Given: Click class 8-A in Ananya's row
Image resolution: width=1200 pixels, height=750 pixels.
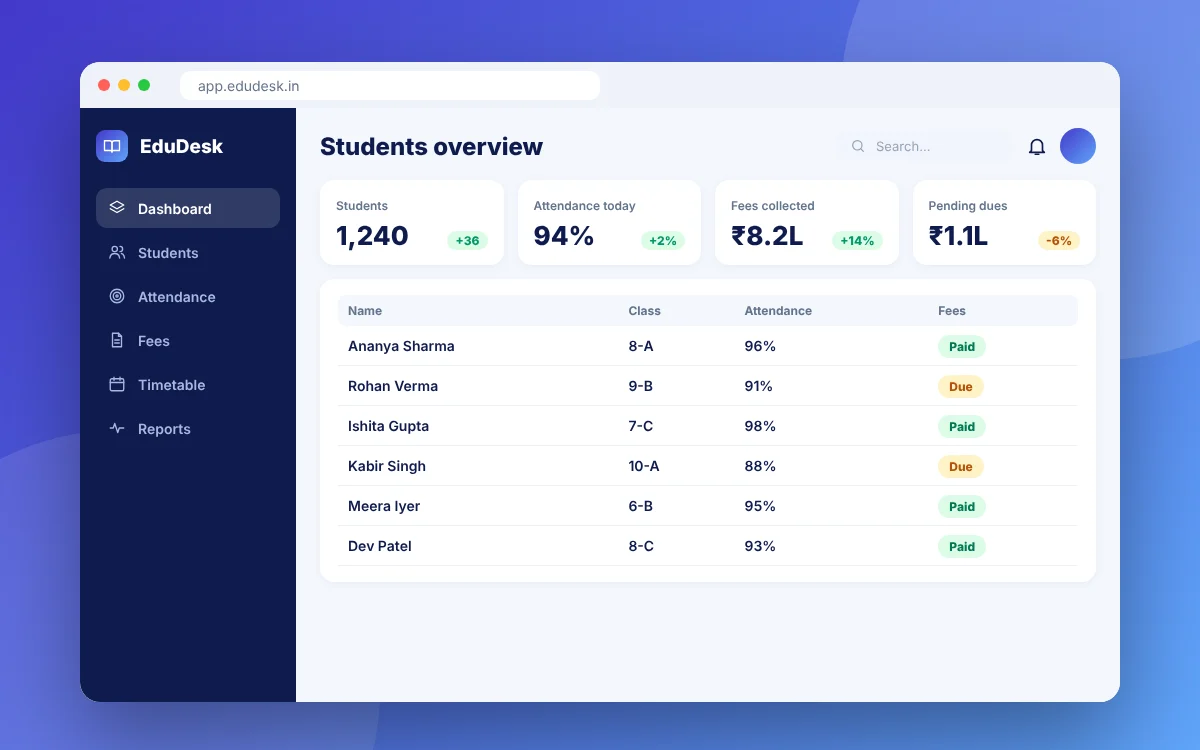Looking at the screenshot, I should (641, 346).
